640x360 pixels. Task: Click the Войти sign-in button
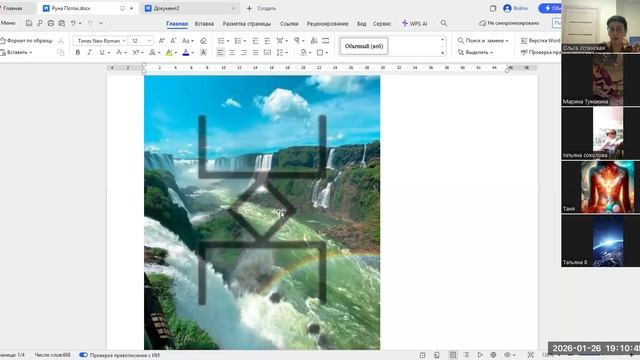pos(516,8)
